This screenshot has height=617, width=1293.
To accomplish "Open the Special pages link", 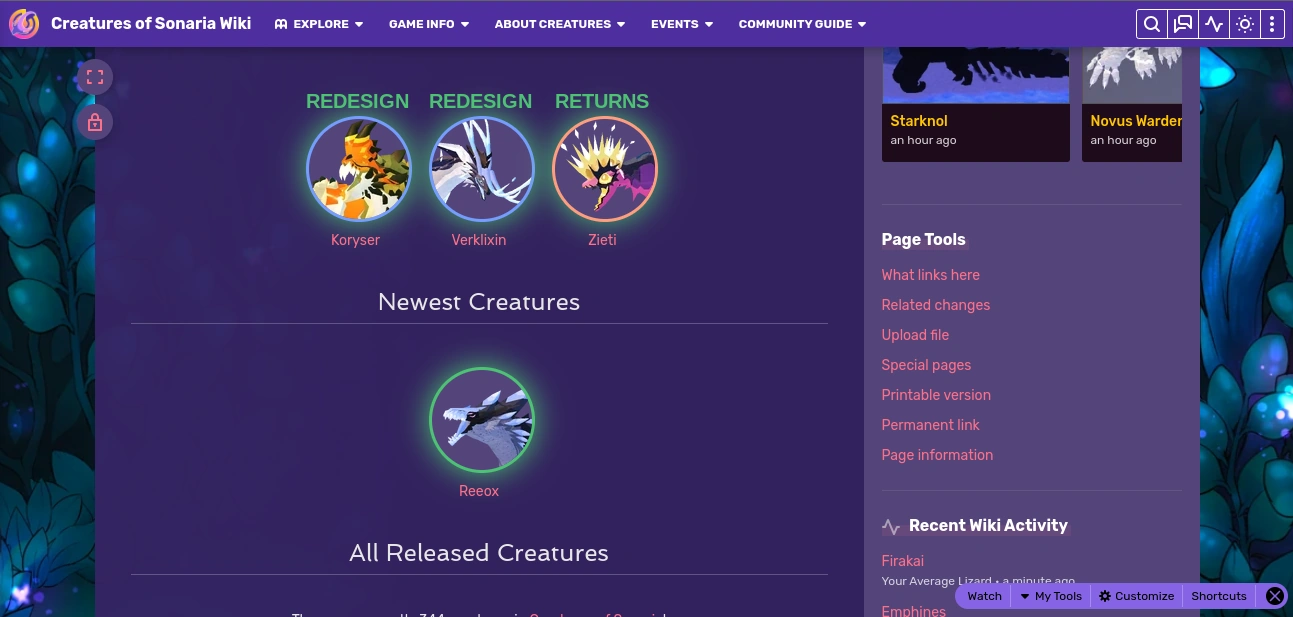I will pos(926,365).
